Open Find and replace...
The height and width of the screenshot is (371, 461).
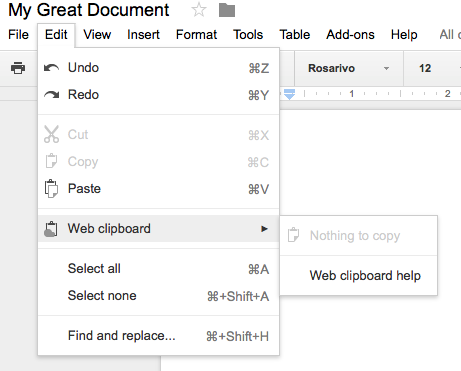point(159,336)
